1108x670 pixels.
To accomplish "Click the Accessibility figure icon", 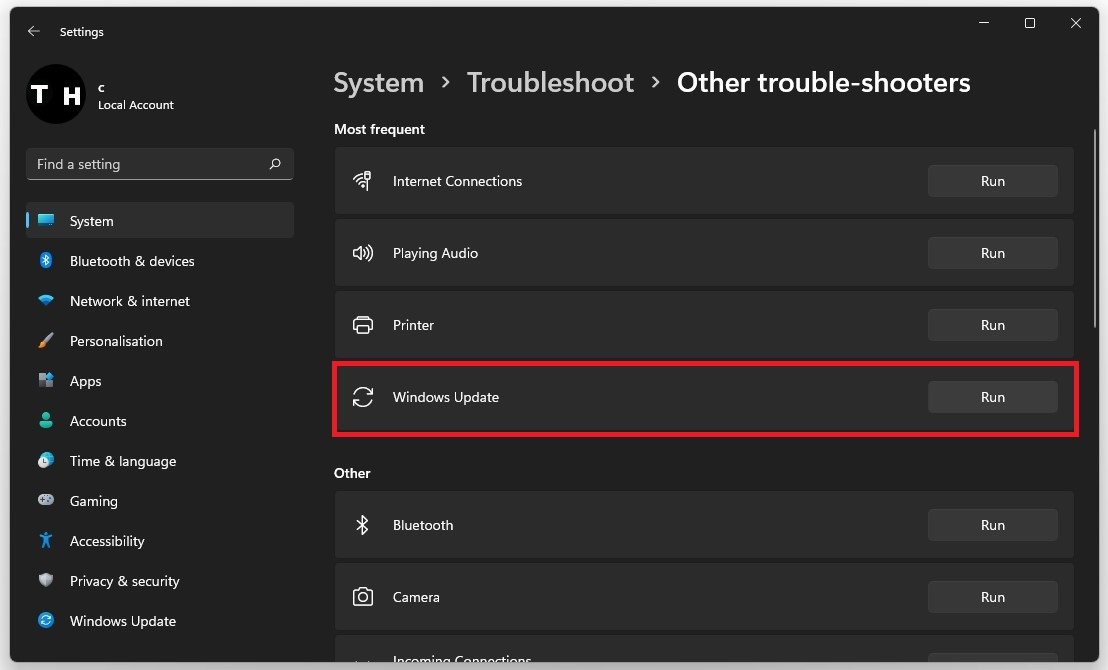I will pos(46,541).
